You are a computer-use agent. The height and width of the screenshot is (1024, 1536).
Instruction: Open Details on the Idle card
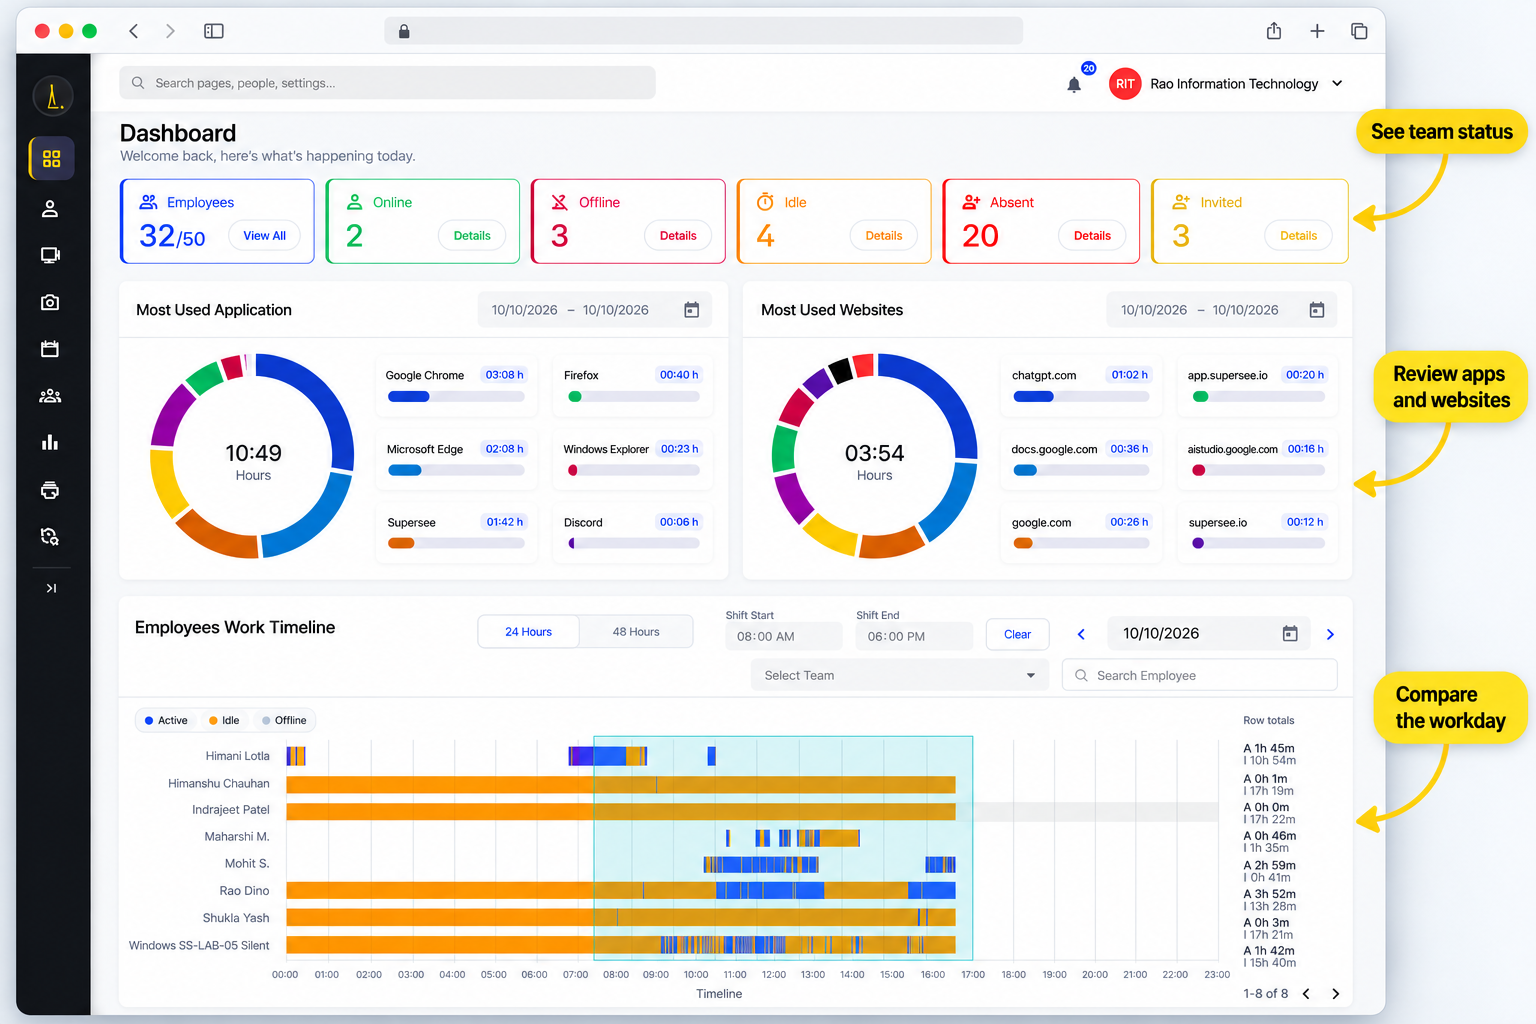tap(884, 236)
